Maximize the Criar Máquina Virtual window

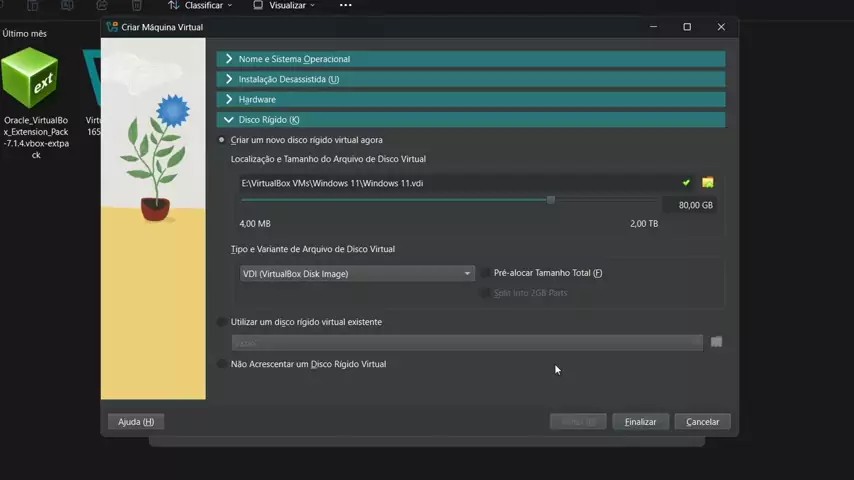(687, 27)
